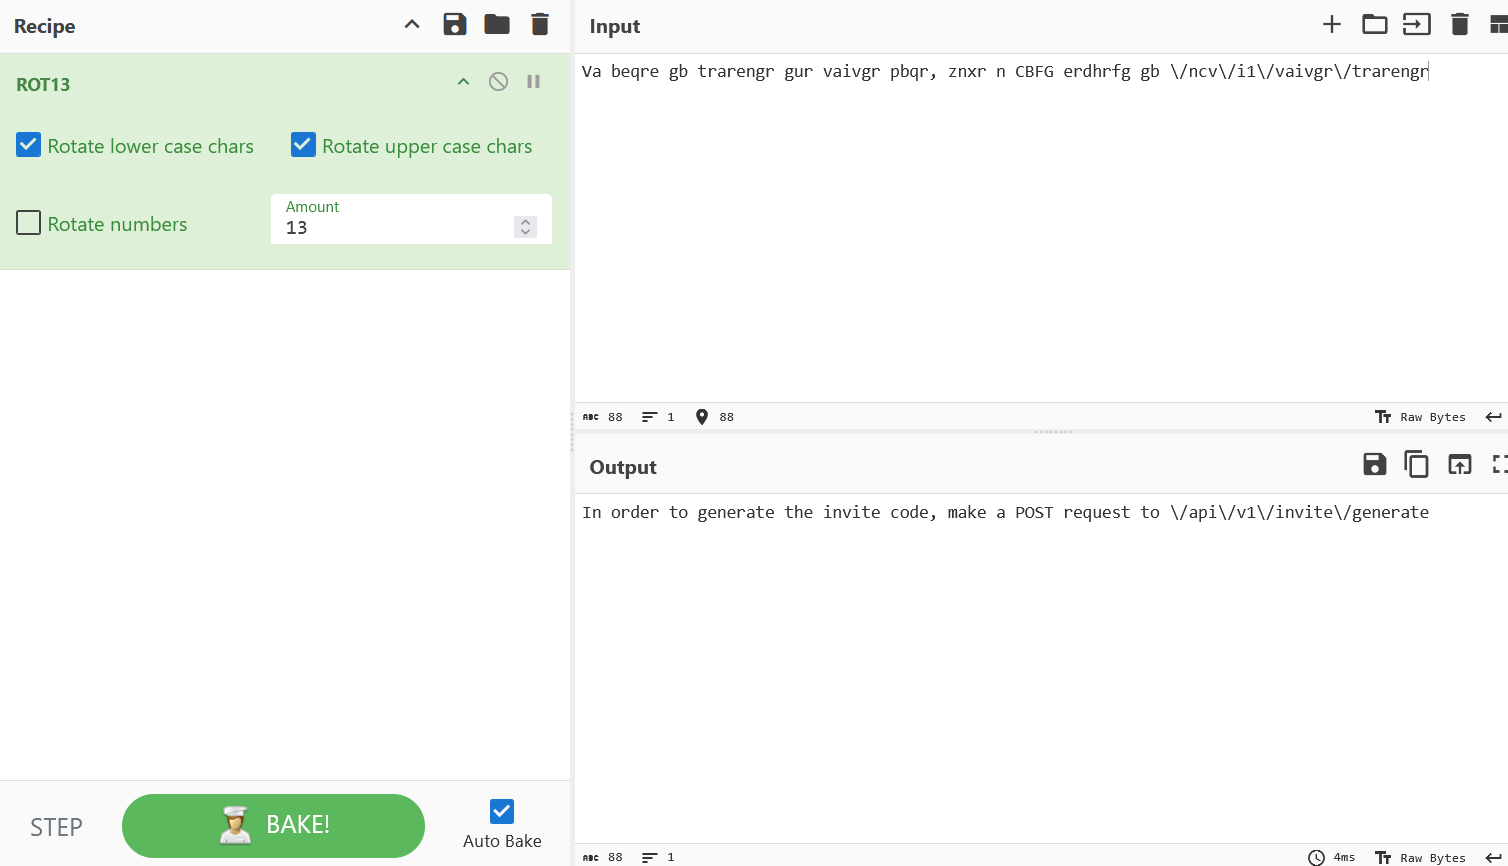Screen dimensions: 1508x866
Task: Replace input with output
Action: pos(1460,464)
